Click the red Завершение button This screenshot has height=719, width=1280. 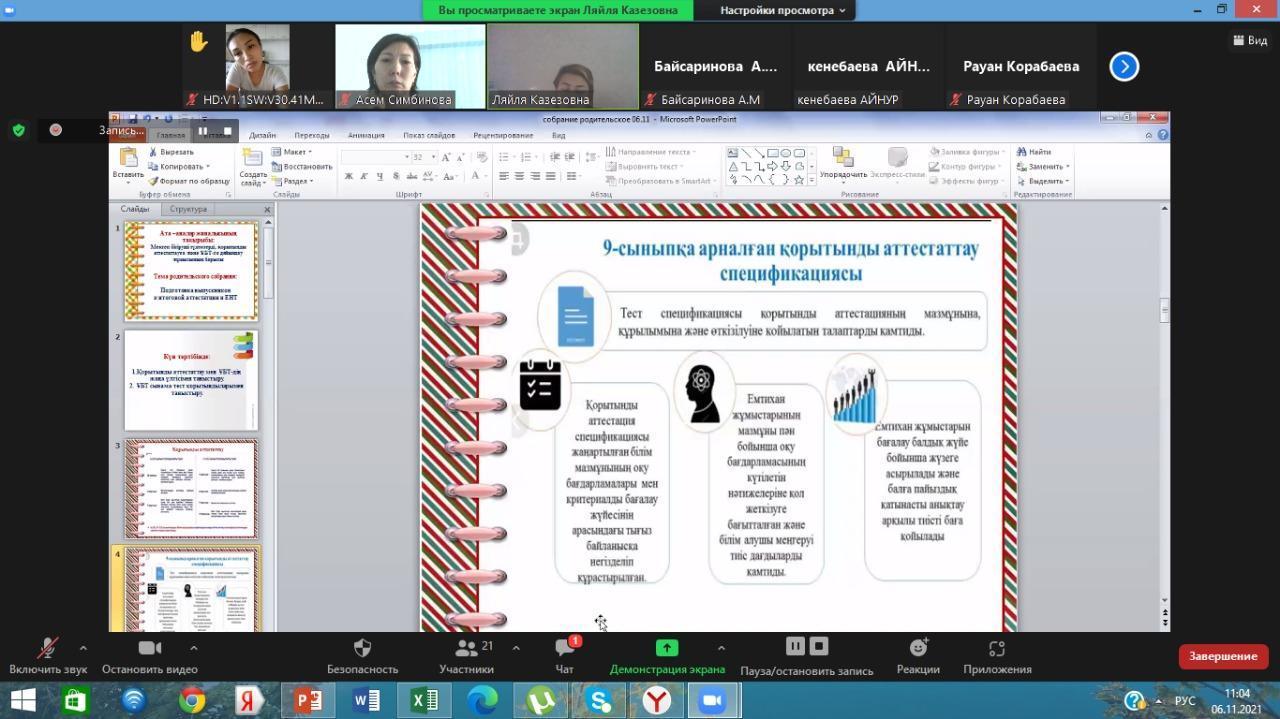(1223, 656)
